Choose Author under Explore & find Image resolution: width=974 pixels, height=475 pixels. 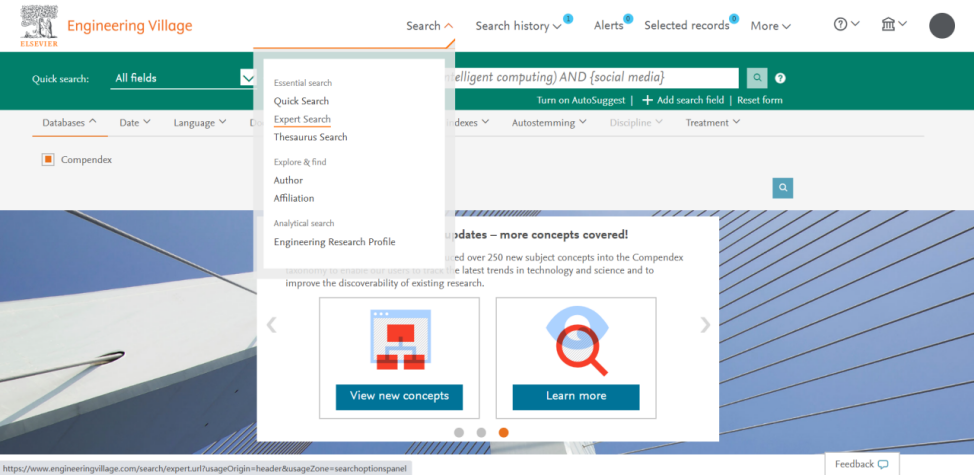pos(288,180)
